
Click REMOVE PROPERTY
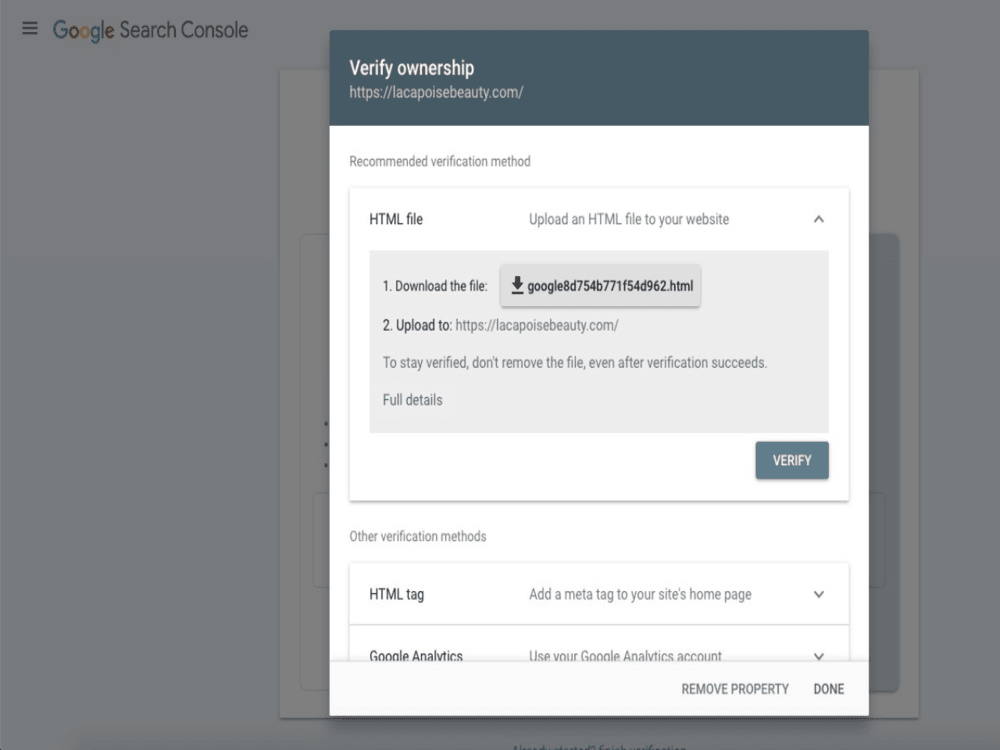coord(735,689)
